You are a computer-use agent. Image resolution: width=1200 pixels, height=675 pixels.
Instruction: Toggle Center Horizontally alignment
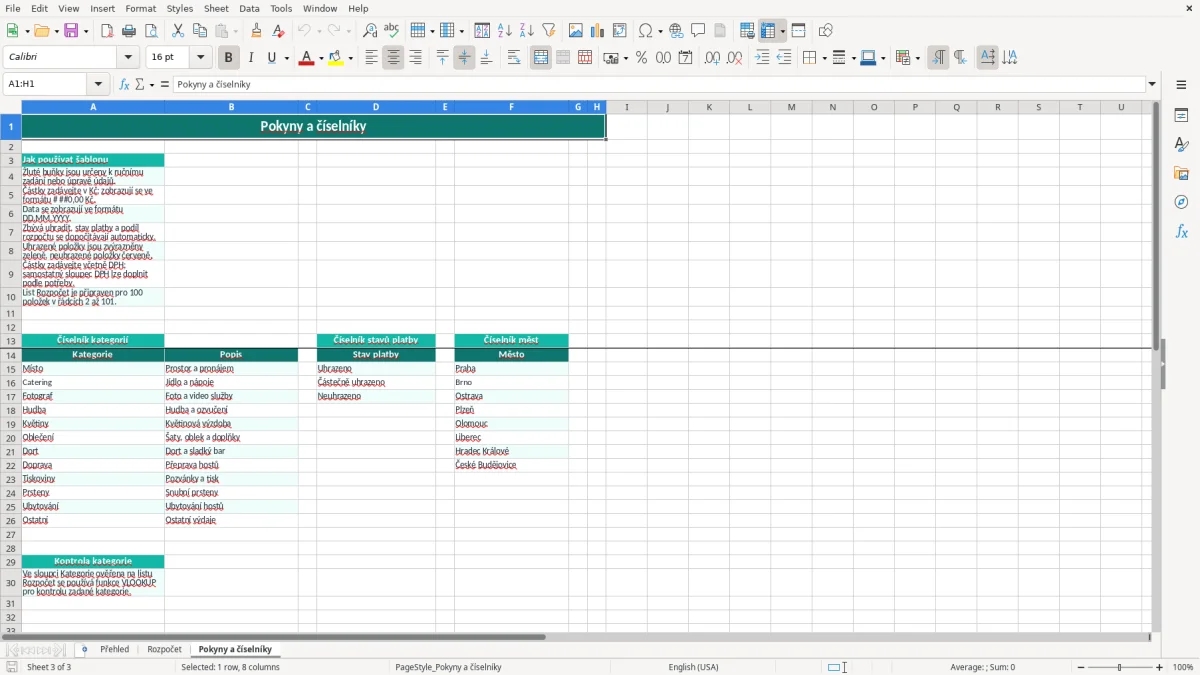click(x=393, y=58)
